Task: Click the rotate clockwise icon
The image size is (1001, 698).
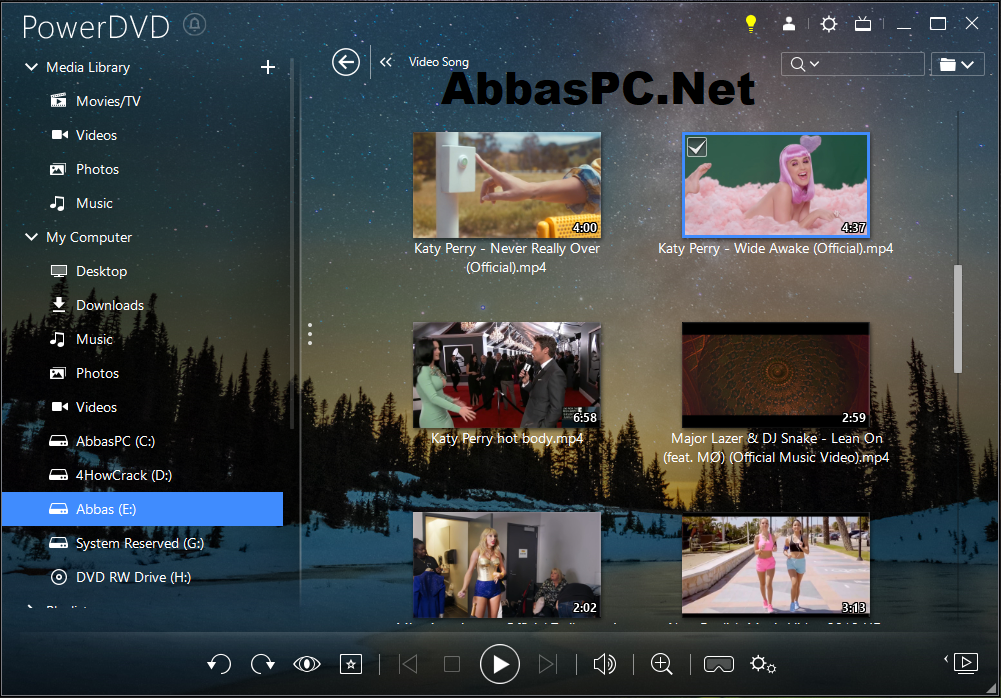Action: pyautogui.click(x=262, y=664)
